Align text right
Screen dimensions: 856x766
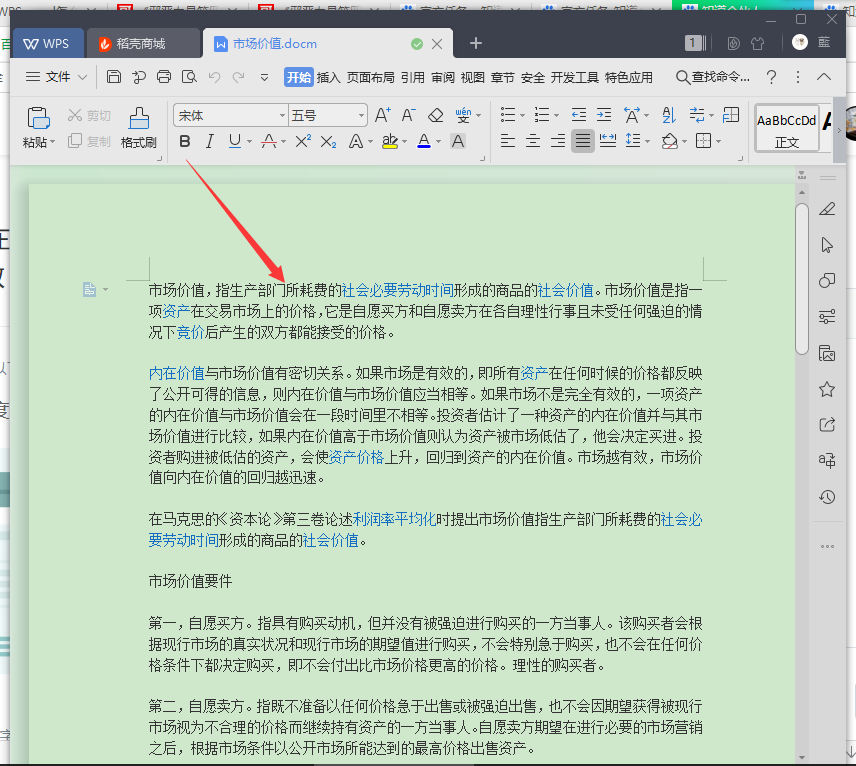(558, 141)
